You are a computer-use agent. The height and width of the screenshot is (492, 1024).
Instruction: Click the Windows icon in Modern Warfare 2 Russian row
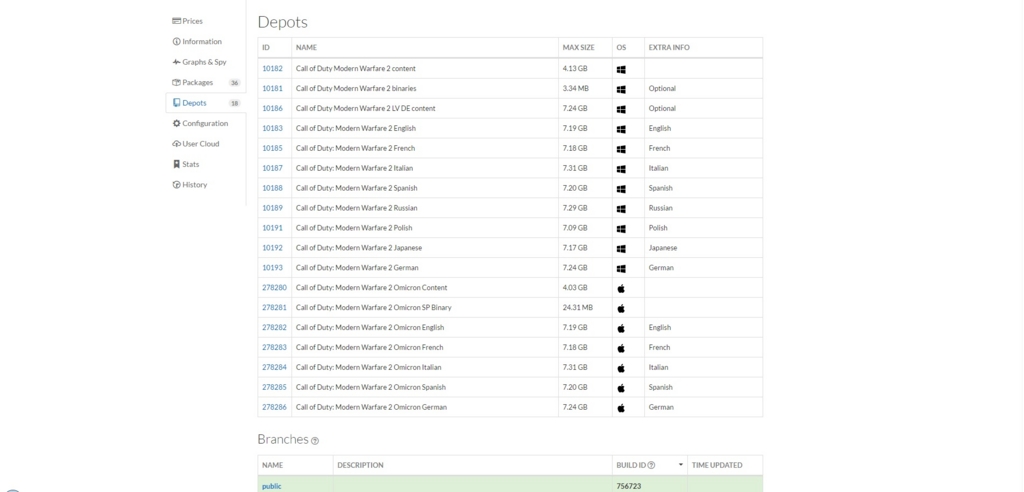click(x=621, y=208)
